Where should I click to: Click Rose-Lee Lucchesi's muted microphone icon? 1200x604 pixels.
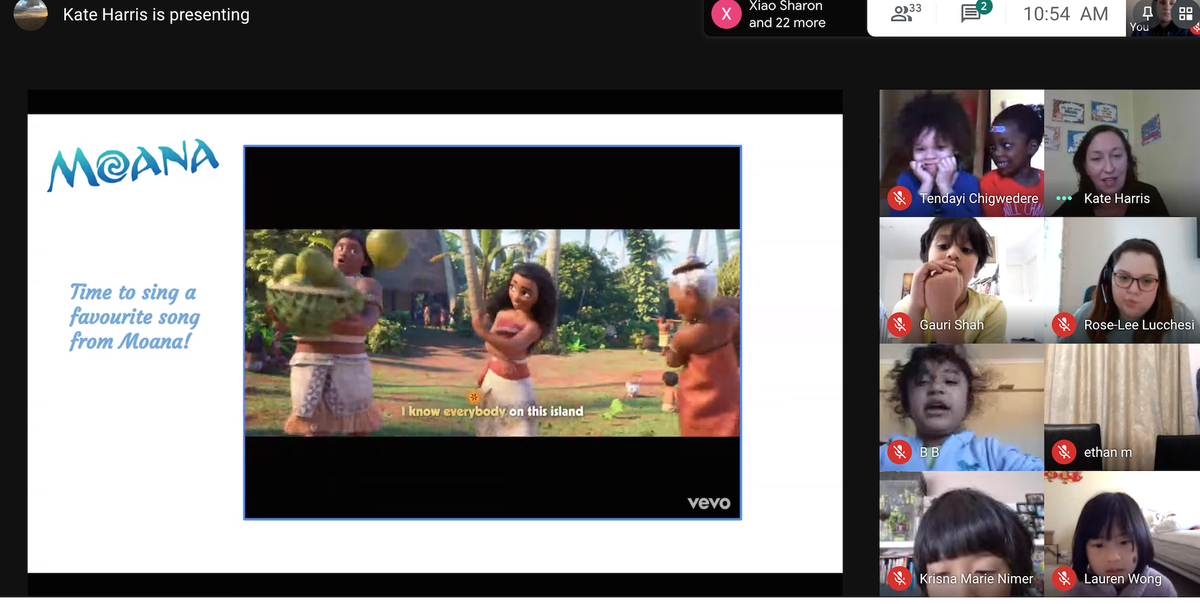click(x=1064, y=325)
